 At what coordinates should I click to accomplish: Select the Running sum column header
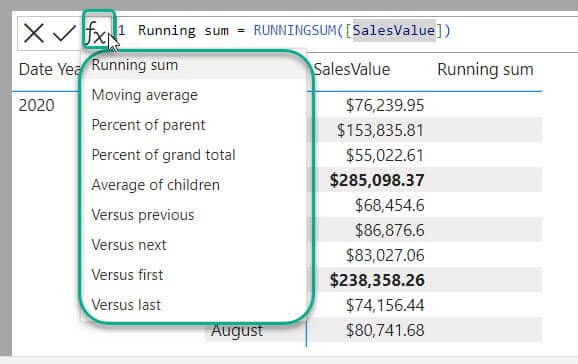pos(485,69)
